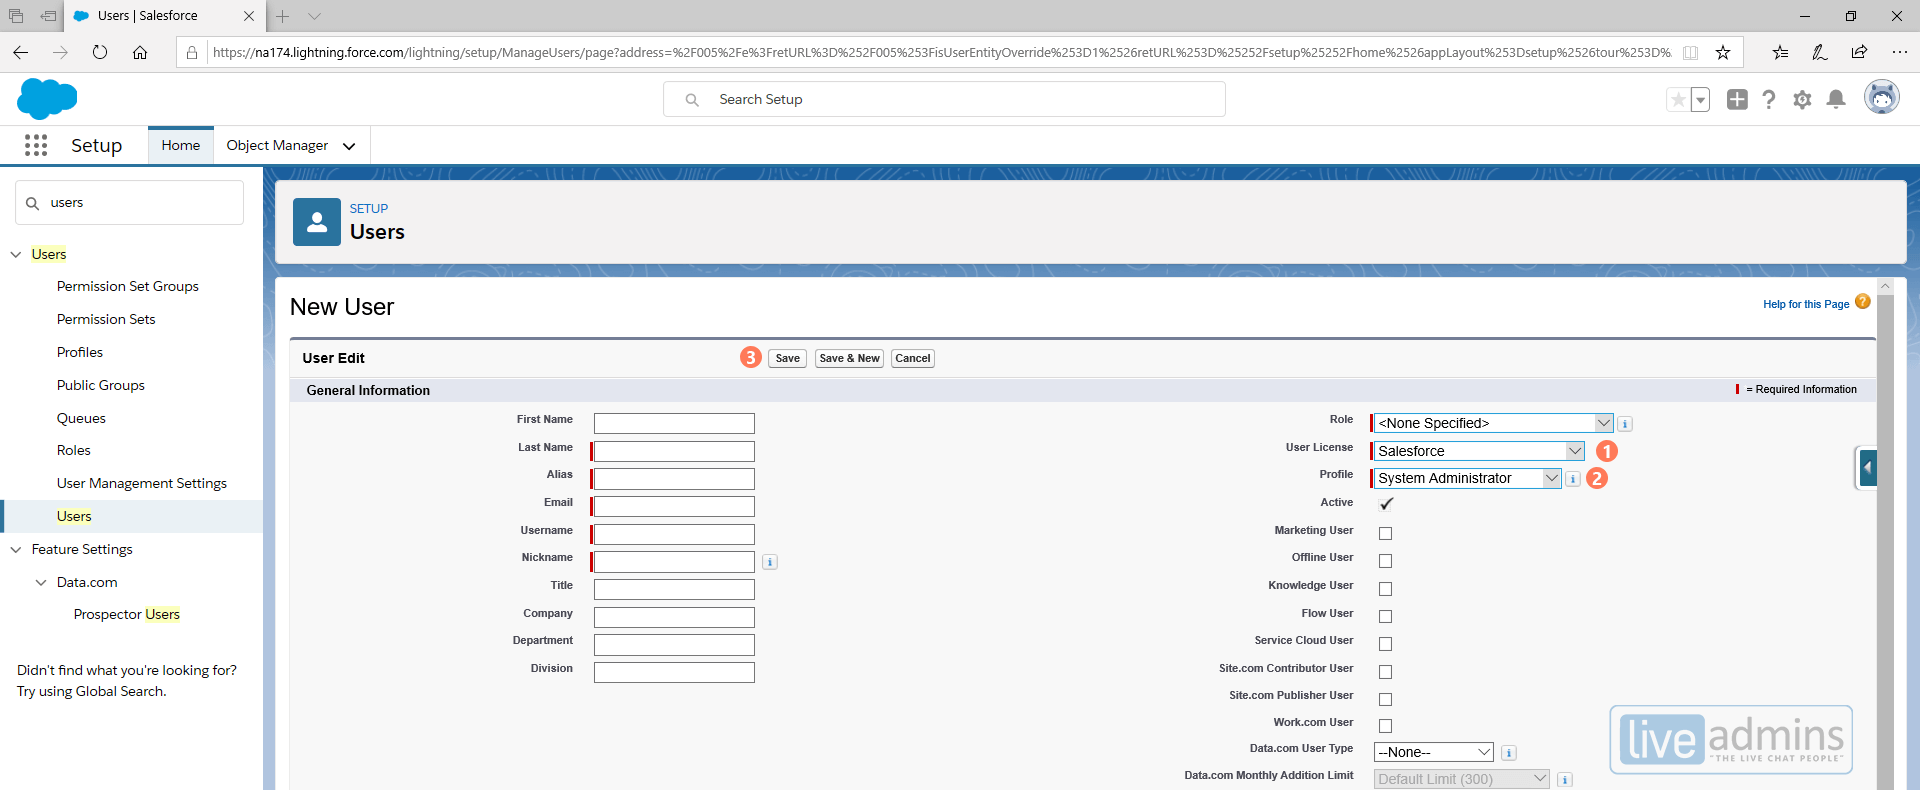The height and width of the screenshot is (790, 1920).
Task: Click the Salesforce cloud logo
Action: pos(47,99)
